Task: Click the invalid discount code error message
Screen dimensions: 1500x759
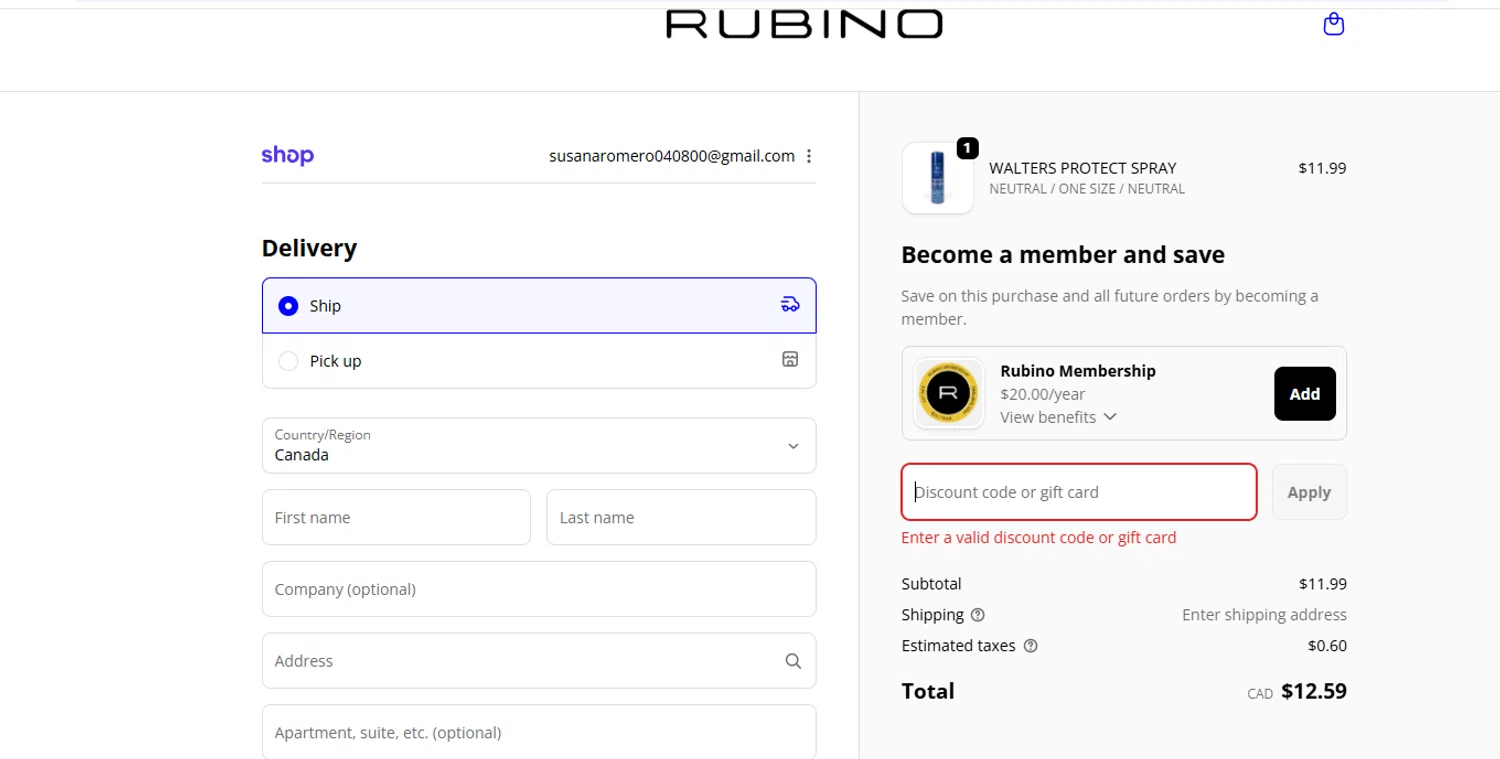Action: [x=1039, y=538]
